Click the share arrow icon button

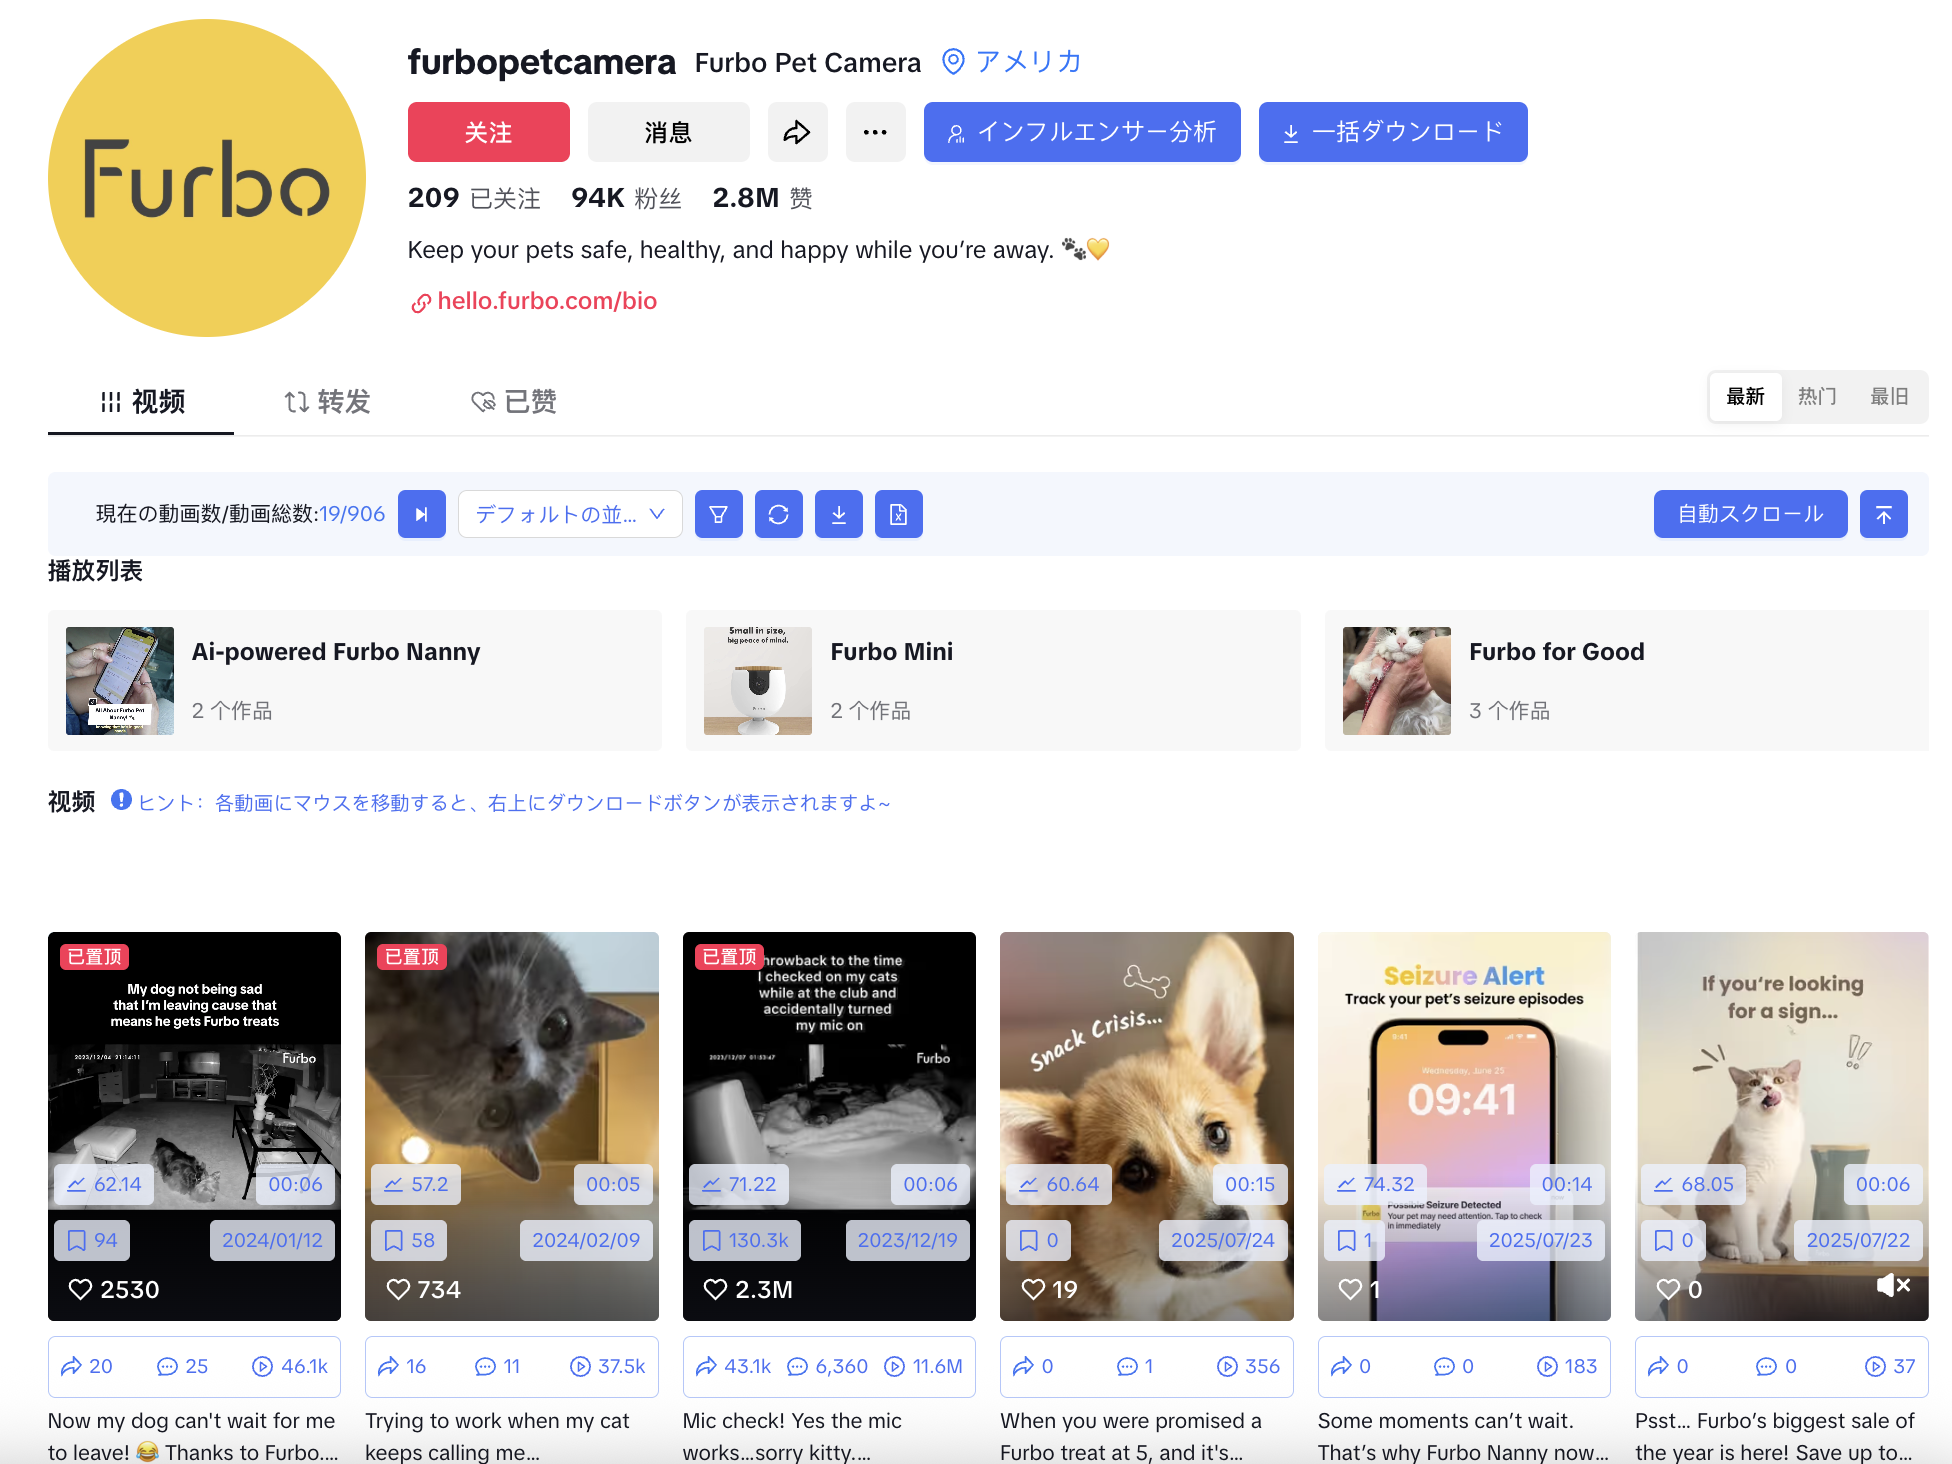(797, 132)
